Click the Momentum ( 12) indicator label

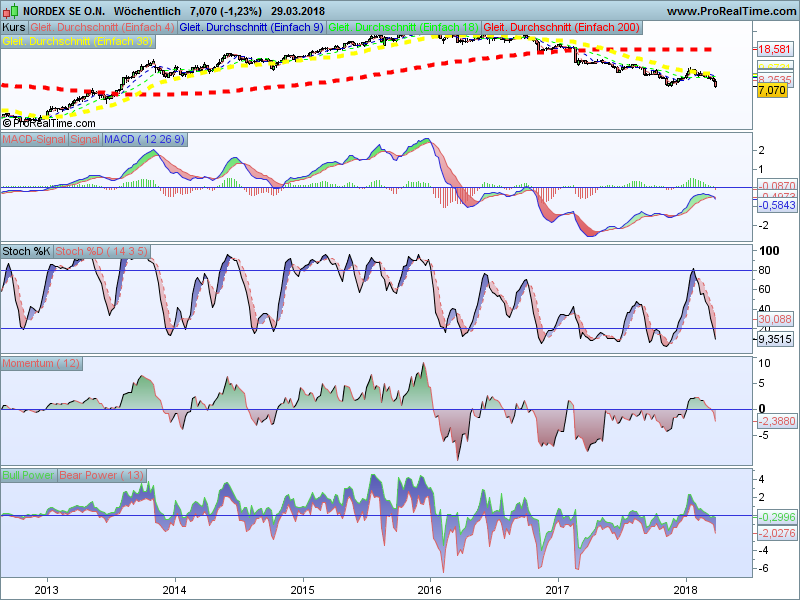41,363
